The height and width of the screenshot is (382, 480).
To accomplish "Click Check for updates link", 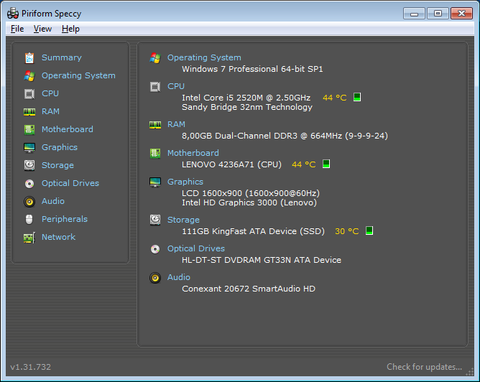I will 424,367.
